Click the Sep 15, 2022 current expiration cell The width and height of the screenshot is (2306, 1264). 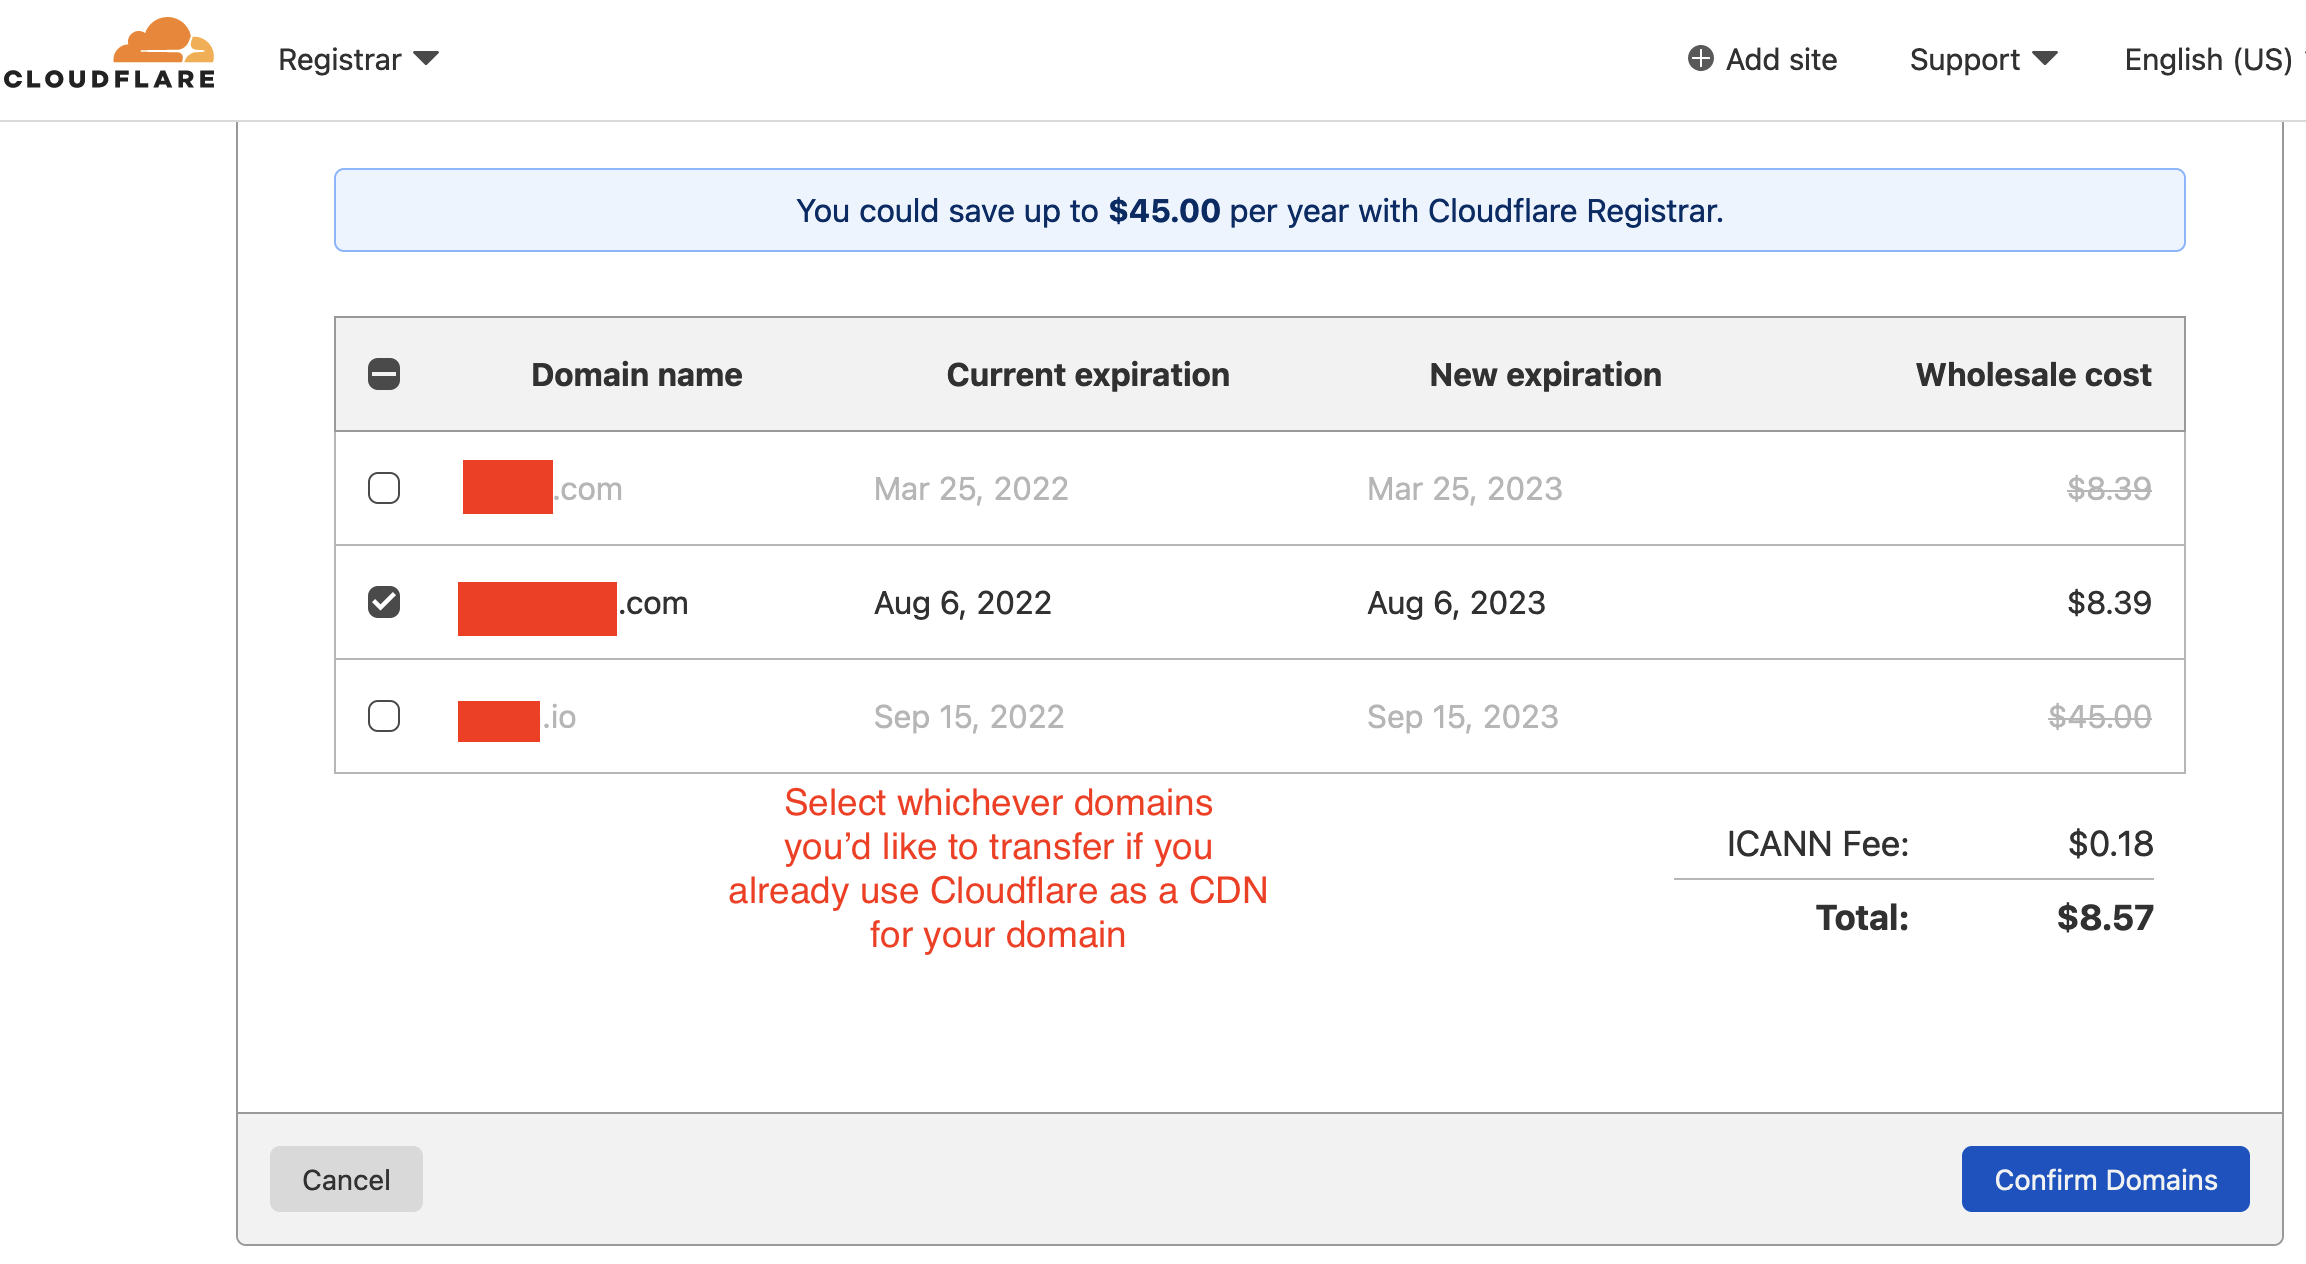coord(968,717)
